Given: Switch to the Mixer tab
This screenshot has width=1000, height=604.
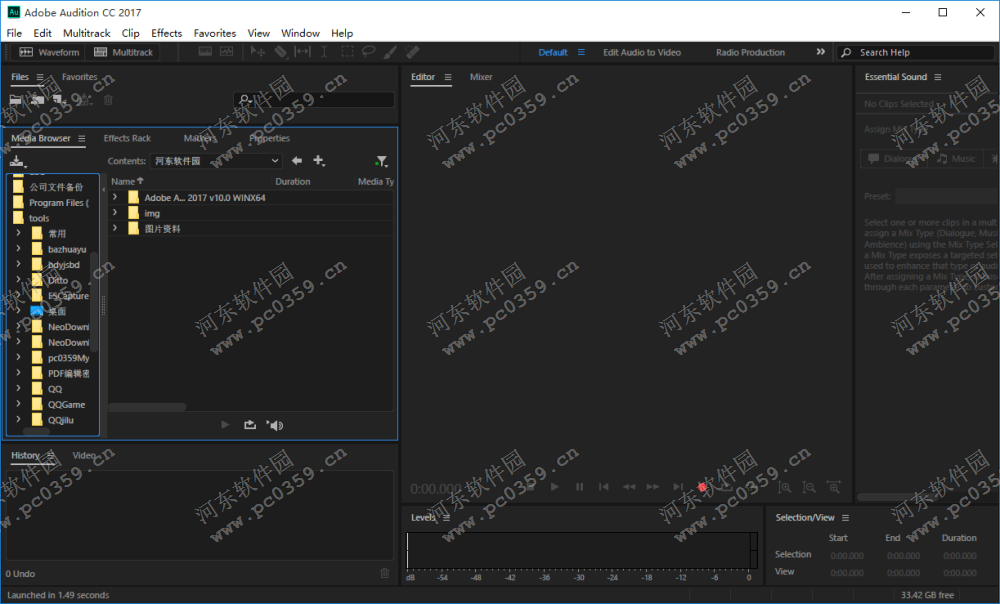Looking at the screenshot, I should tap(481, 76).
